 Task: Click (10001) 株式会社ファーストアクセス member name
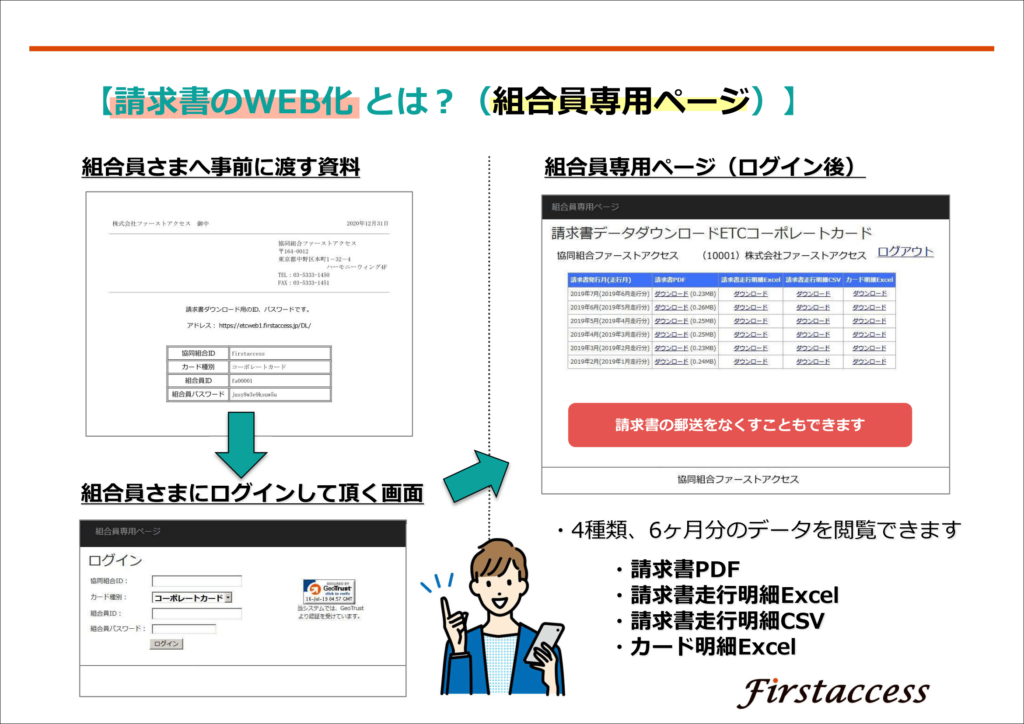click(784, 255)
